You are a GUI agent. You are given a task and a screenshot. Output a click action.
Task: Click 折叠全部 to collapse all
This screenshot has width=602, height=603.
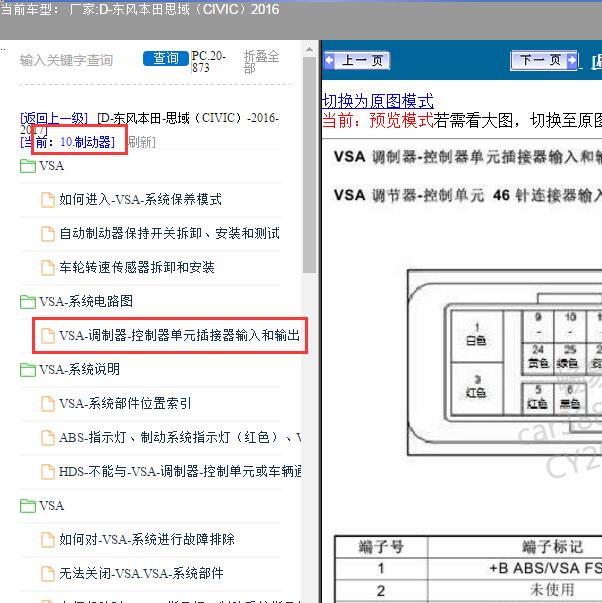tap(261, 62)
